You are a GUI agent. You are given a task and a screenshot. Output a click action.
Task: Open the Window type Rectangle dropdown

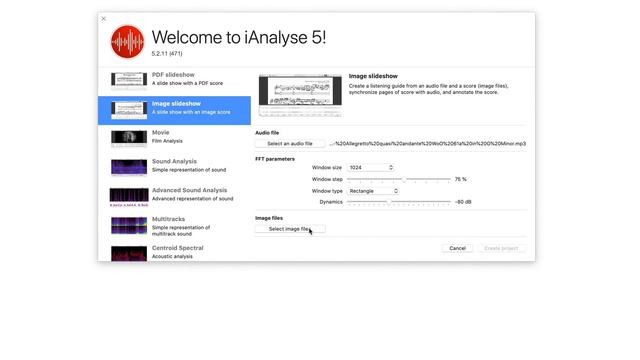point(373,191)
